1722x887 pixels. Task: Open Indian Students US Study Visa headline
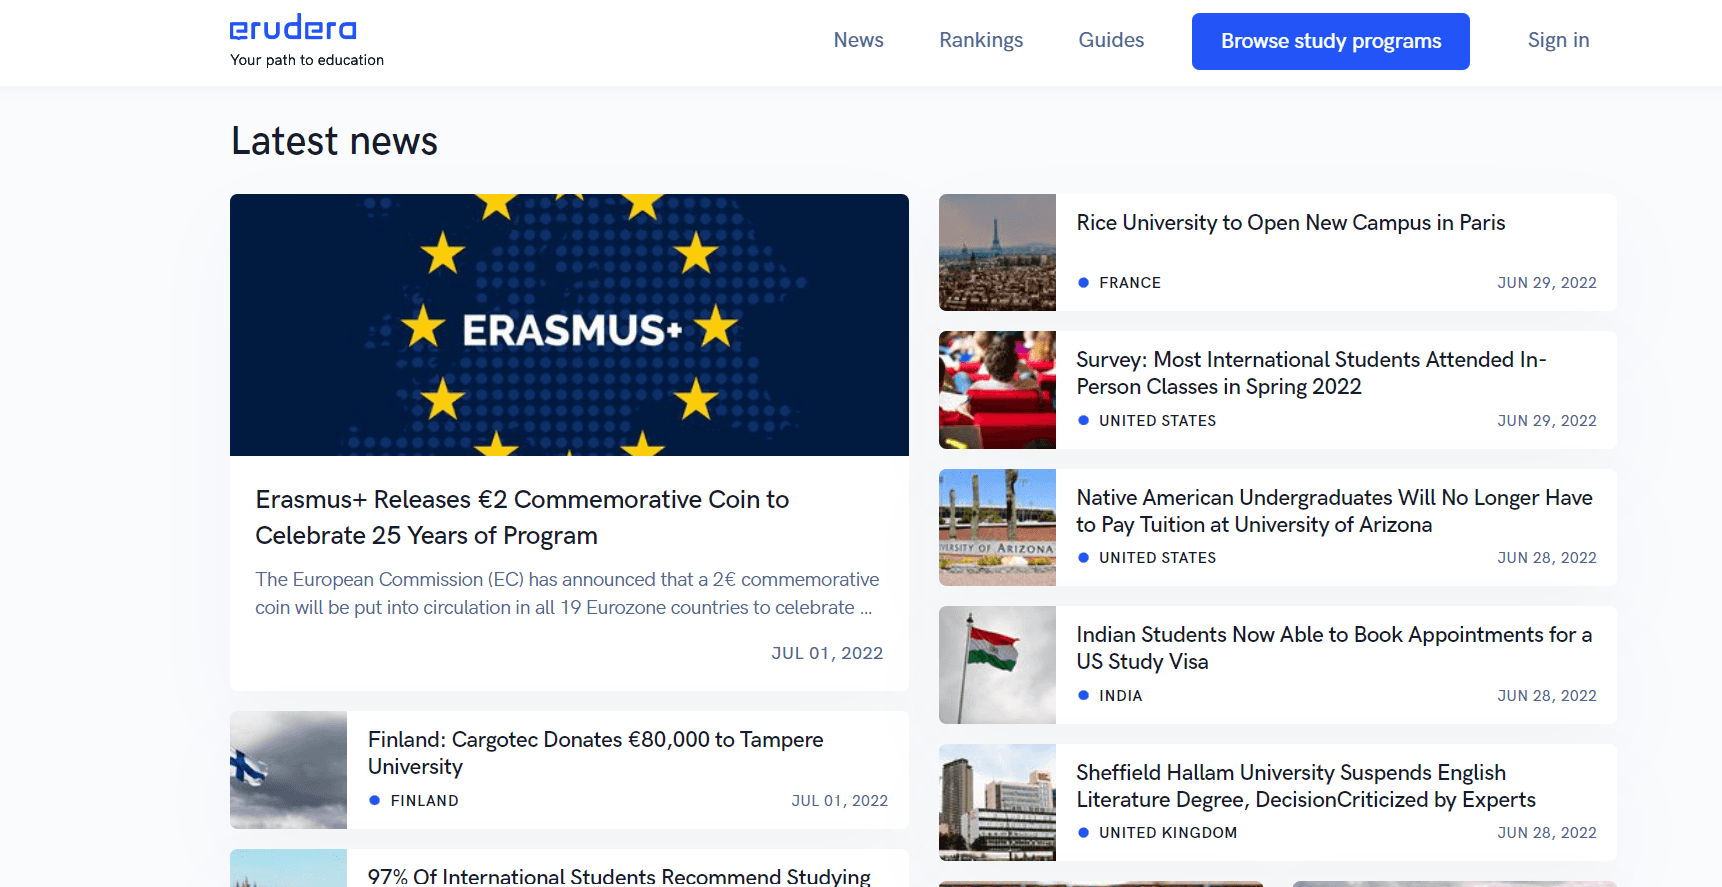point(1334,648)
